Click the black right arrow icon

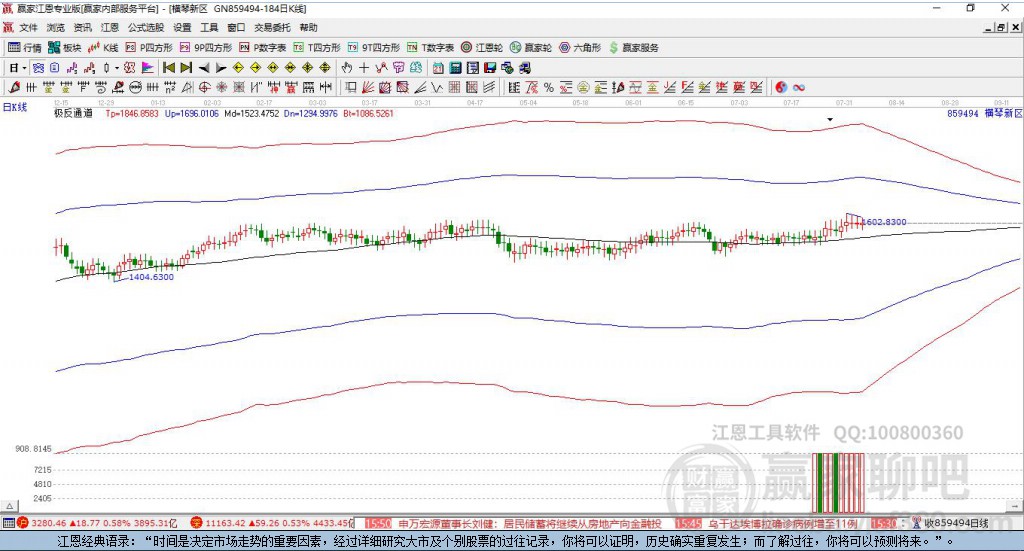coord(221,68)
